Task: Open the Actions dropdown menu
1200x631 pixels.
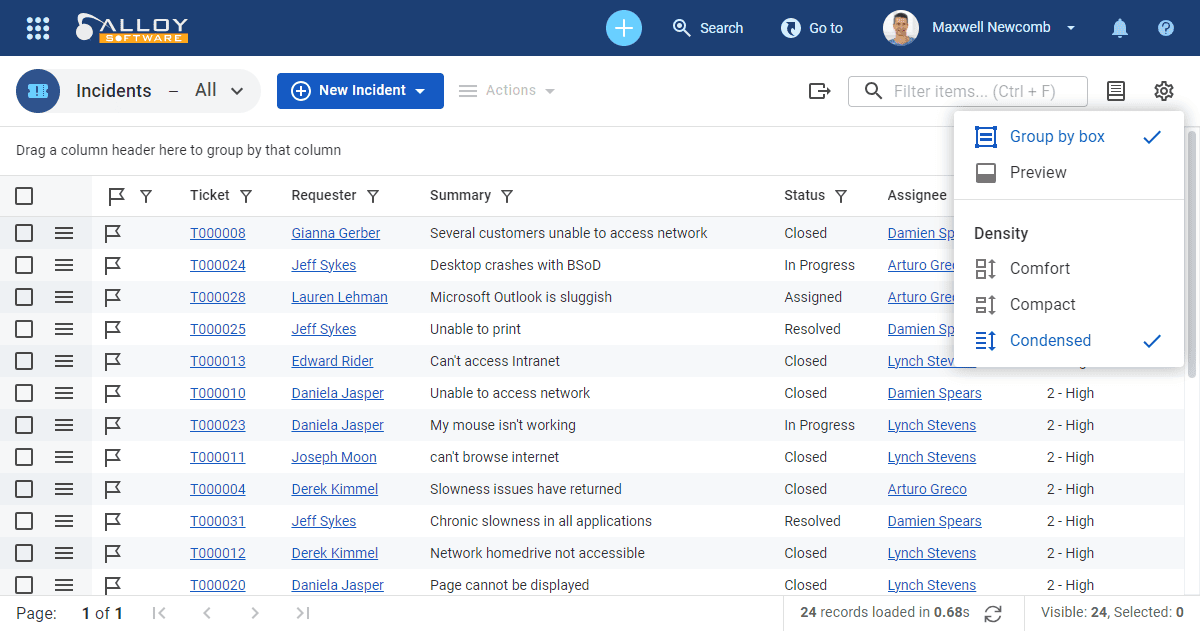Action: tap(507, 91)
